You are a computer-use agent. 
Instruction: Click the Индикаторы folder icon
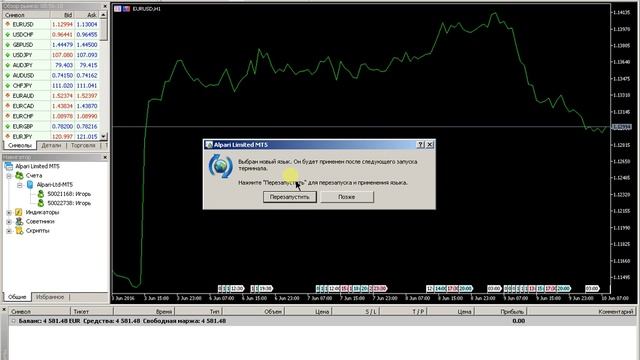tap(19, 212)
